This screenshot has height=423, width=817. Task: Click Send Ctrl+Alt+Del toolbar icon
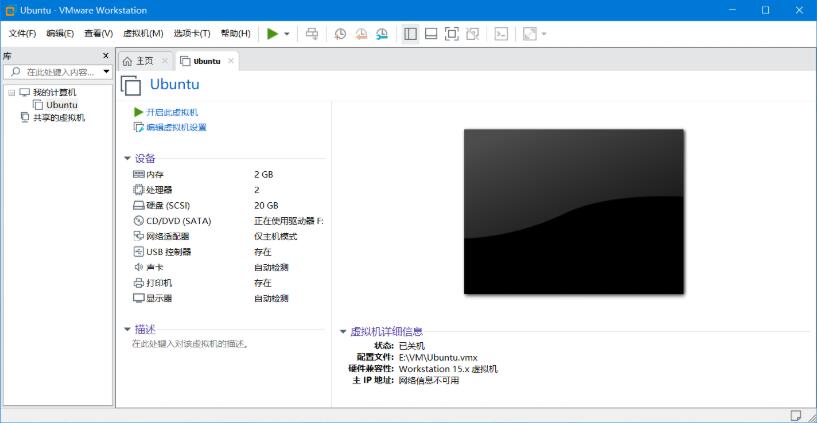pyautogui.click(x=312, y=34)
